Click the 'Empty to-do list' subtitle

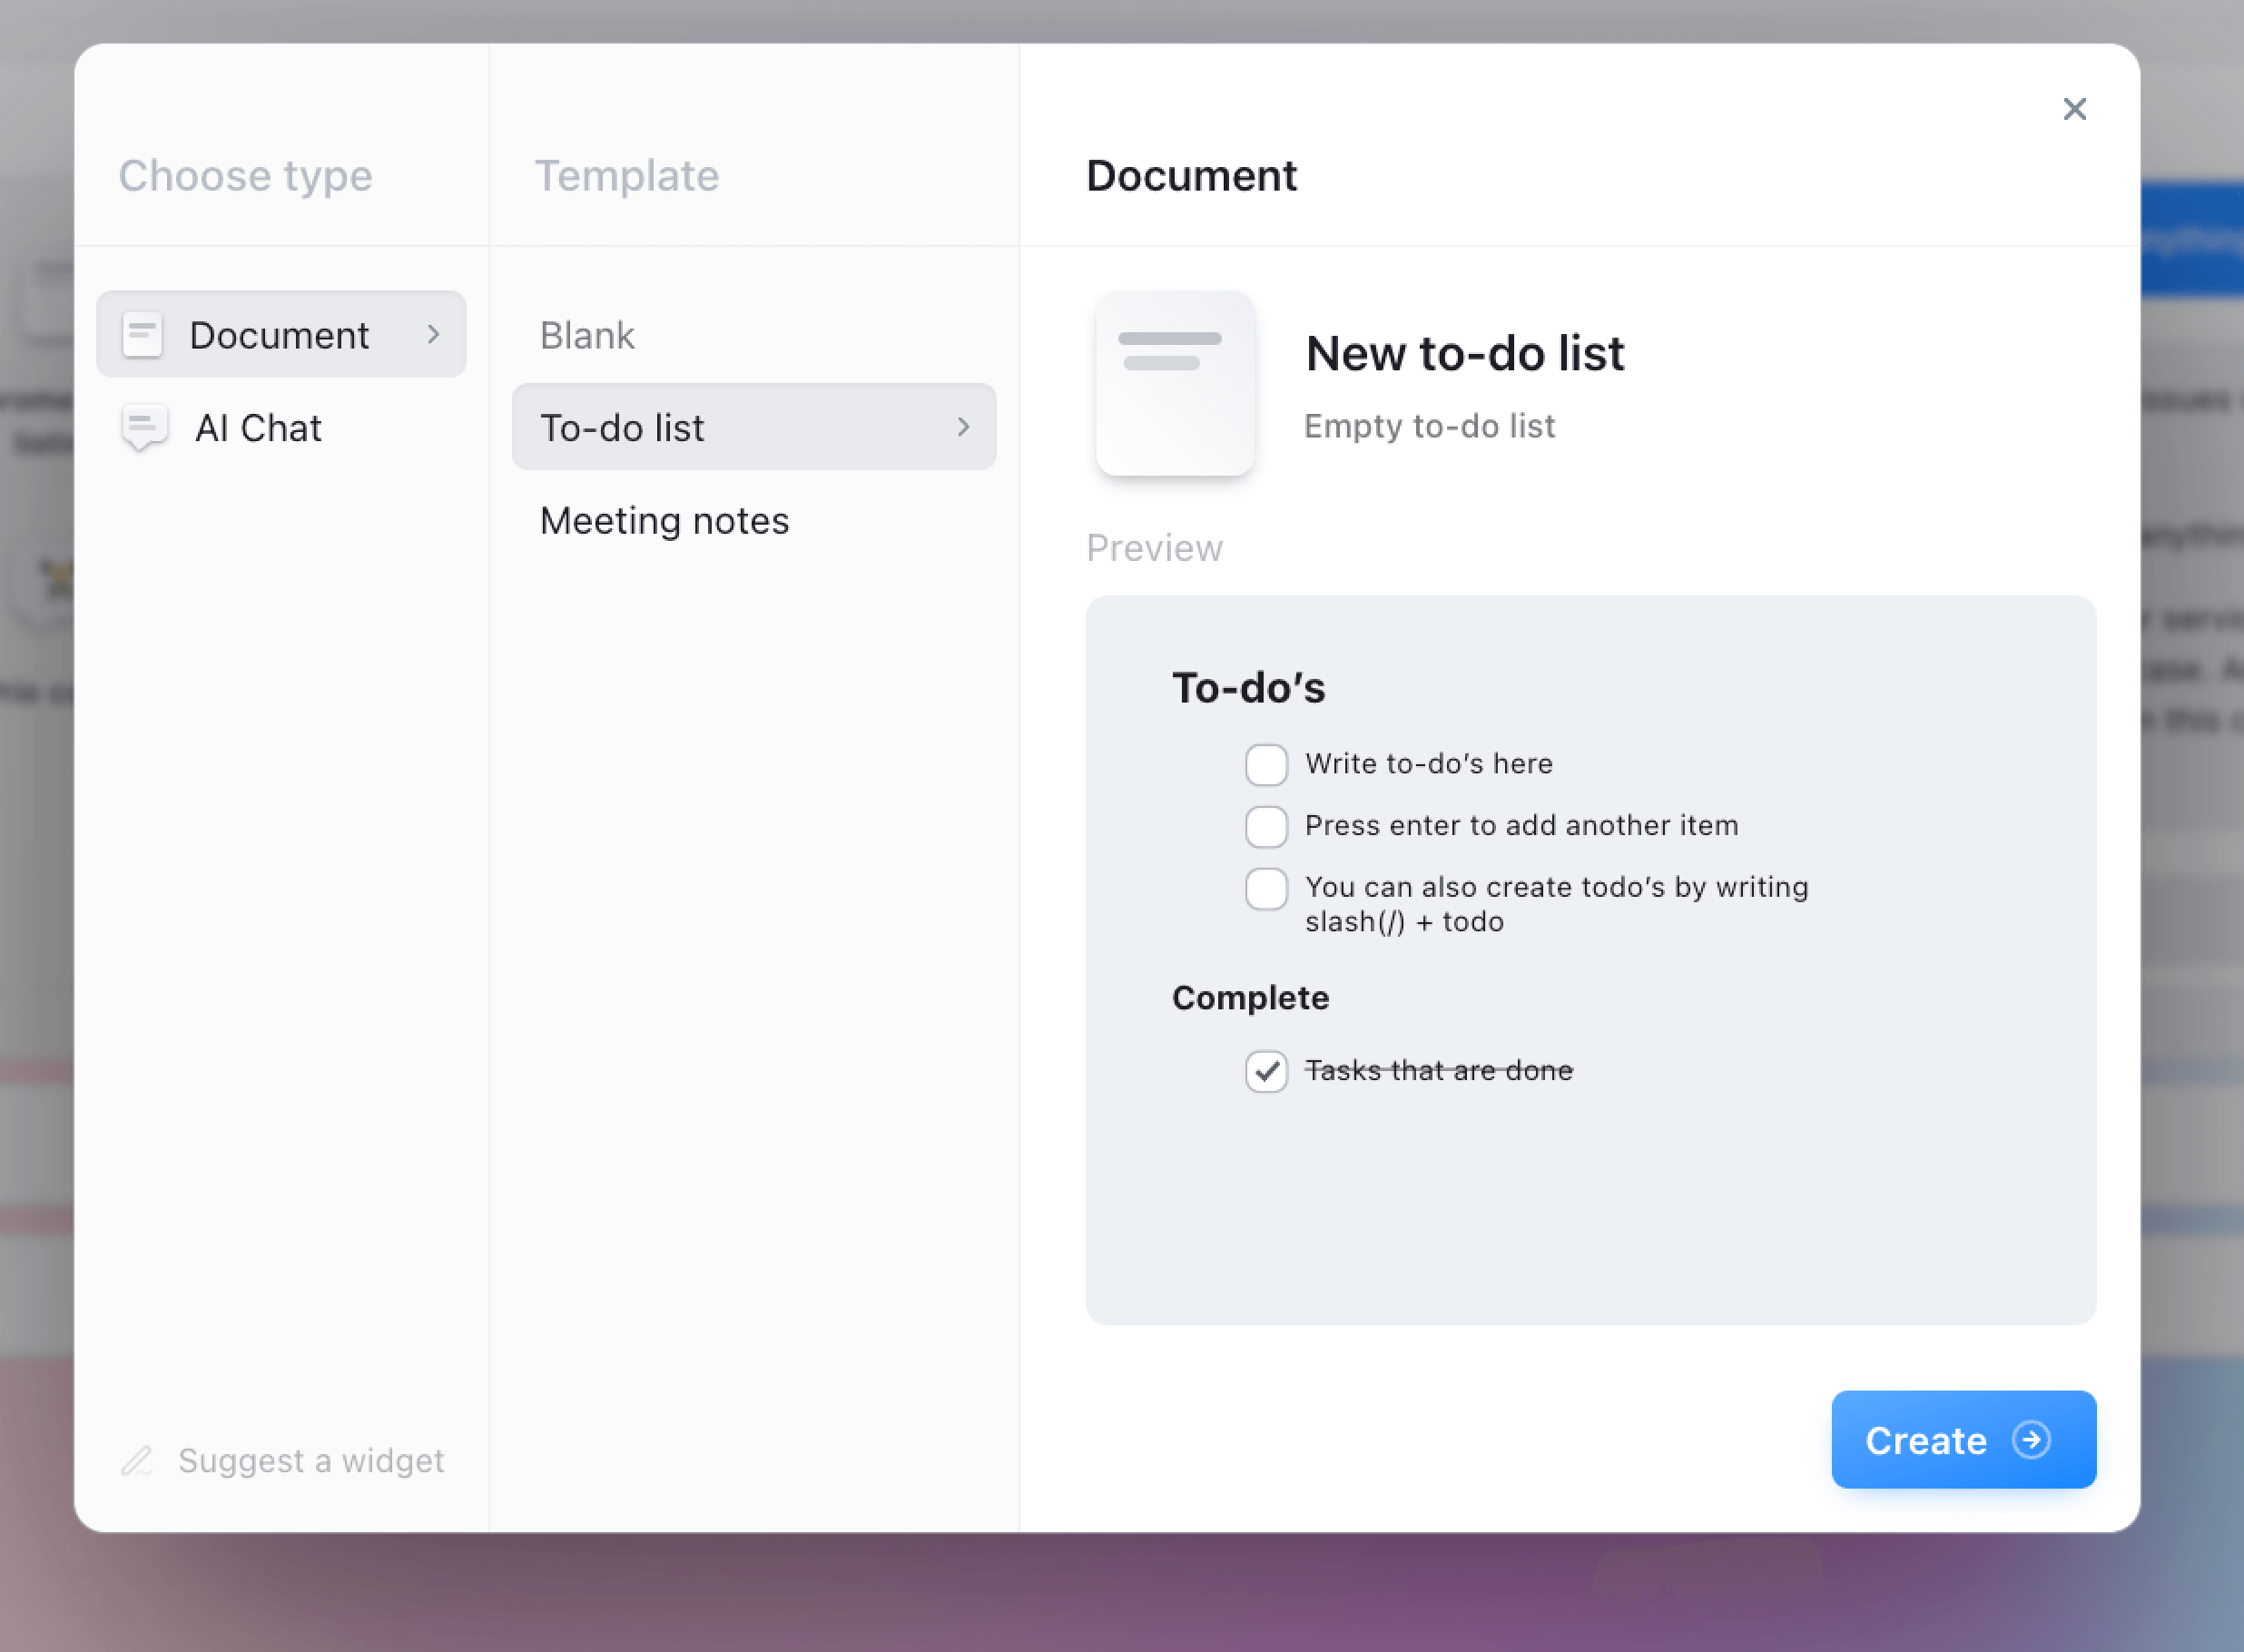1429,426
